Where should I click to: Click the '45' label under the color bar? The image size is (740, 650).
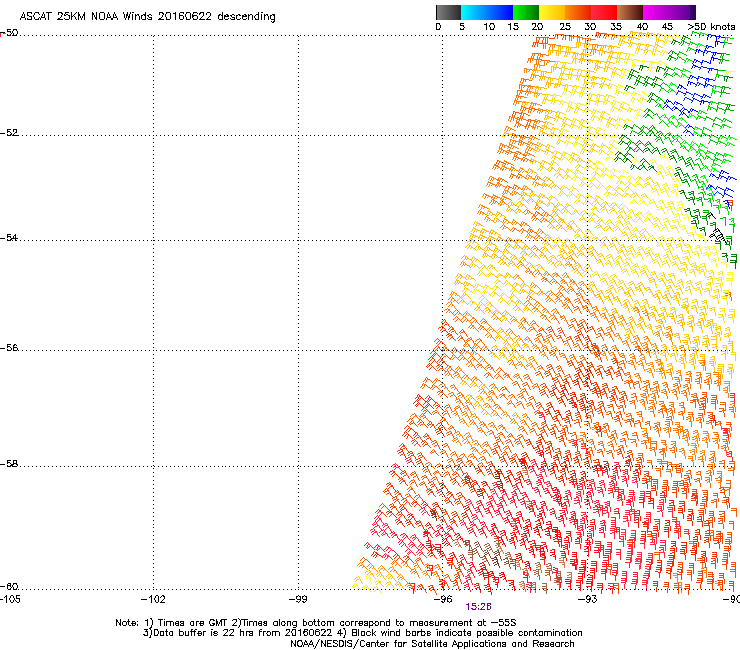[x=667, y=27]
